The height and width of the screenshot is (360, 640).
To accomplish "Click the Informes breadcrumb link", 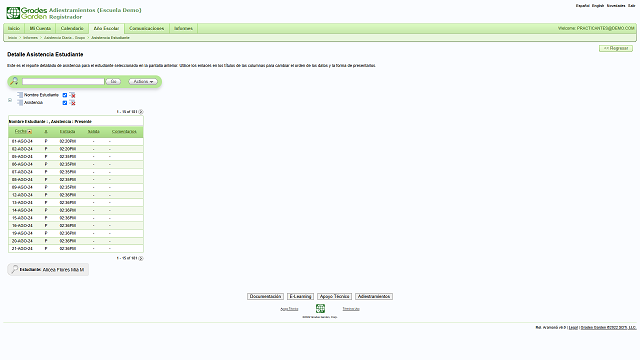I will [x=30, y=38].
